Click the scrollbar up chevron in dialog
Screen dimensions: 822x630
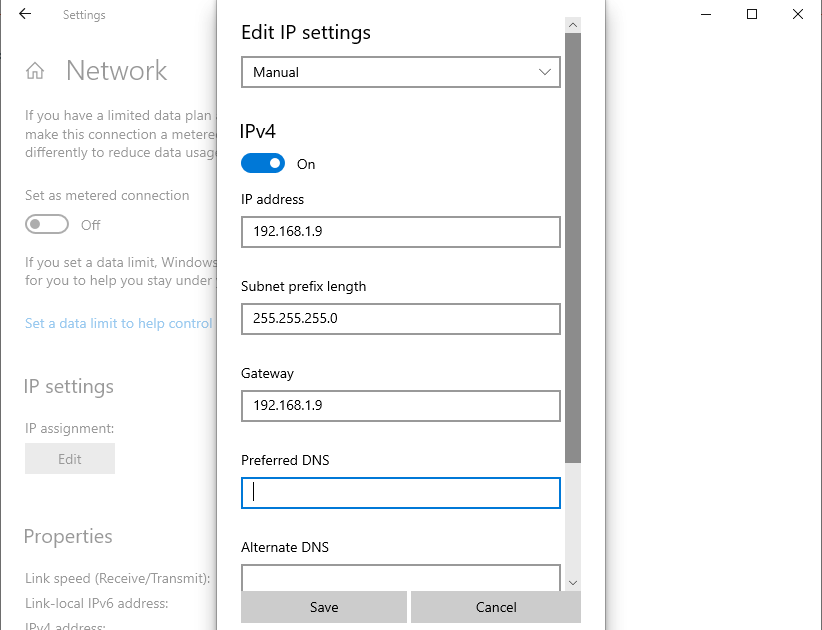572,24
